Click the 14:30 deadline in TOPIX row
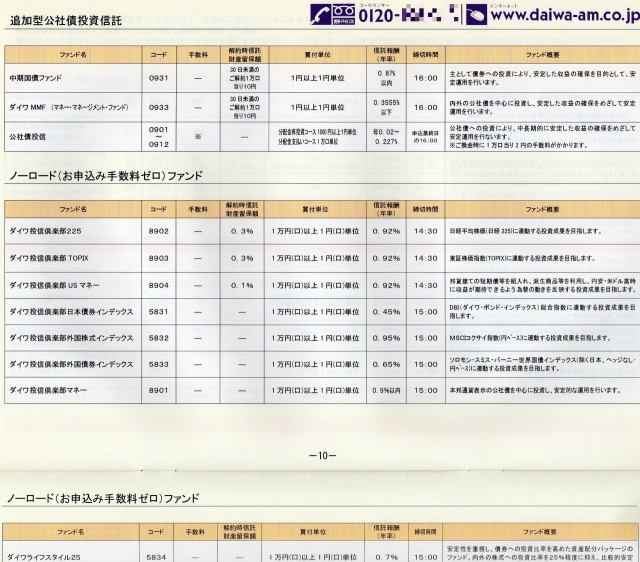Viewport: 640px width, 562px height. [425, 258]
